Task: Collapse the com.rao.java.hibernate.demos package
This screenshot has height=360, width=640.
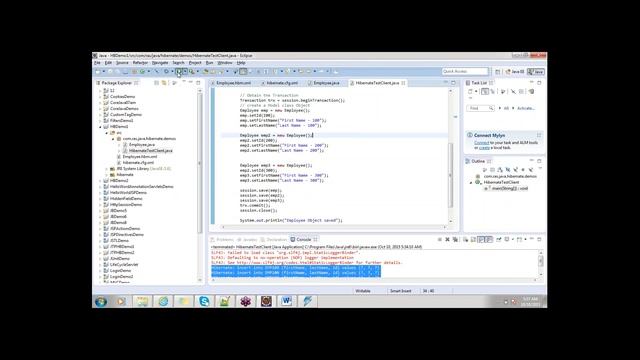Action: pos(113,139)
